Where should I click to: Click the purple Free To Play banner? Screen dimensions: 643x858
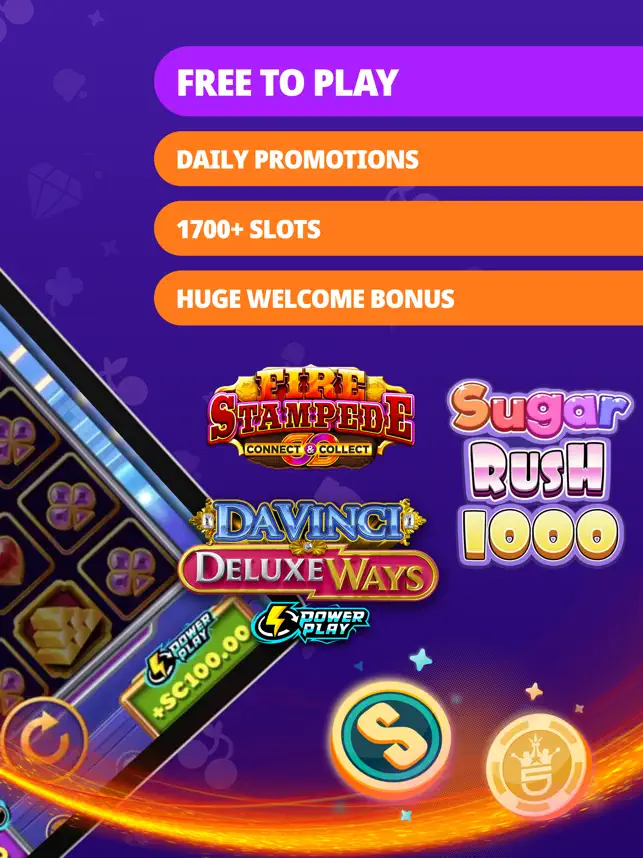click(x=398, y=81)
